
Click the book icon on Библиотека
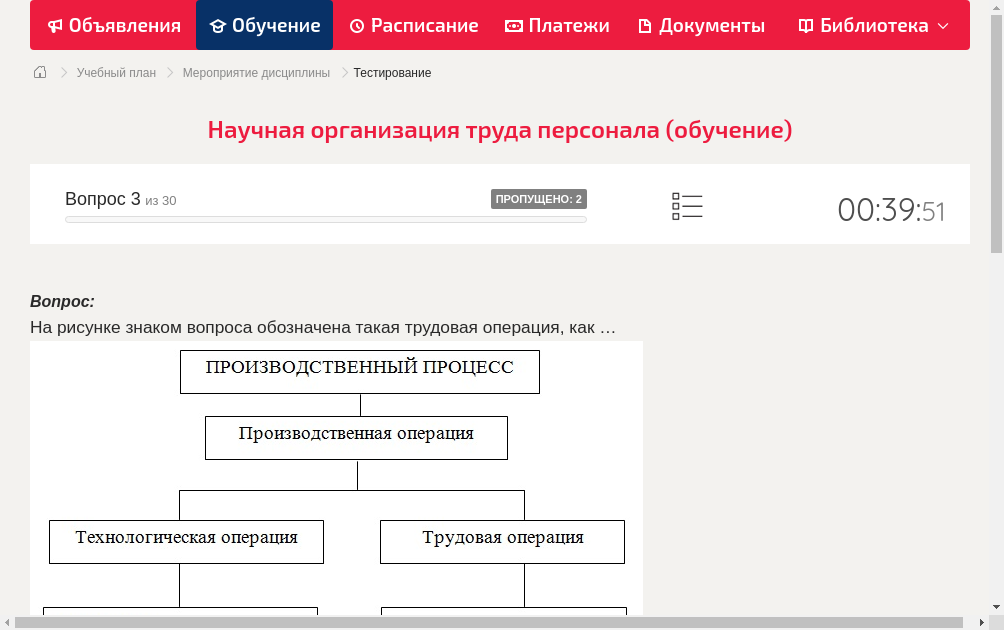tap(806, 25)
